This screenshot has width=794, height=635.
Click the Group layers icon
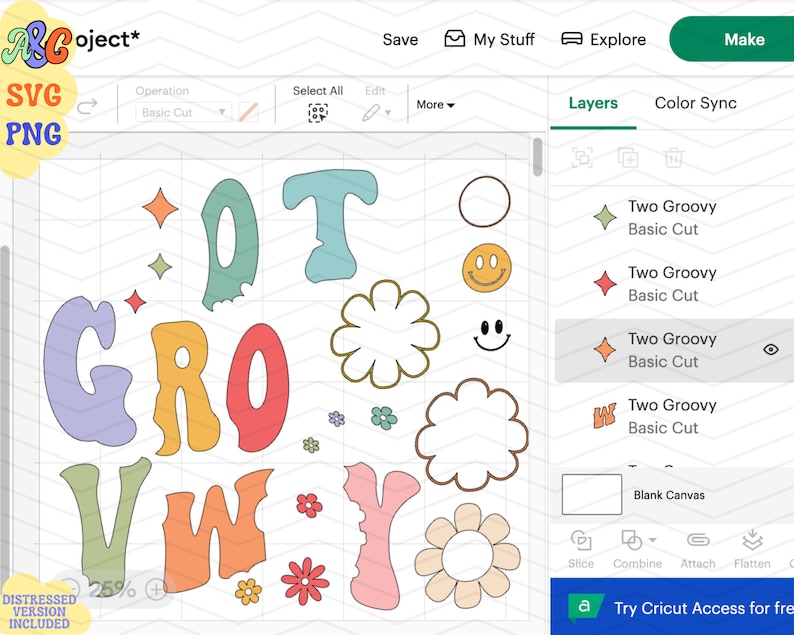(582, 158)
